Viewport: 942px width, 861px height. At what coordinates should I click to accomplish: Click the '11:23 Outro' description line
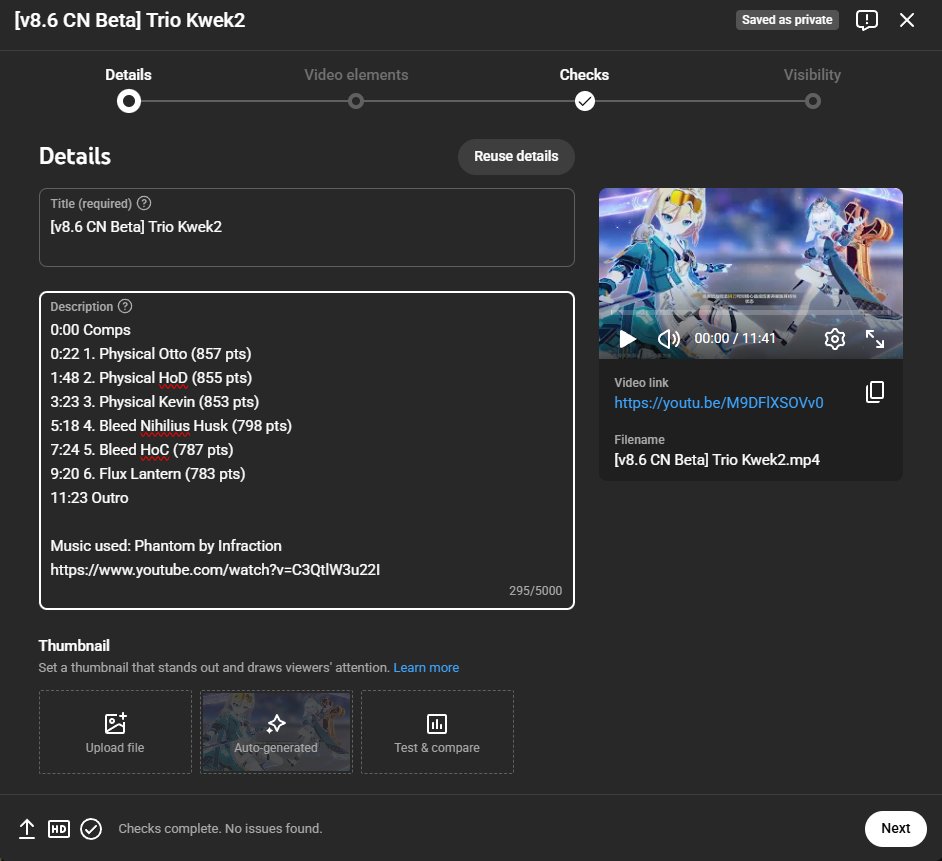click(x=90, y=498)
